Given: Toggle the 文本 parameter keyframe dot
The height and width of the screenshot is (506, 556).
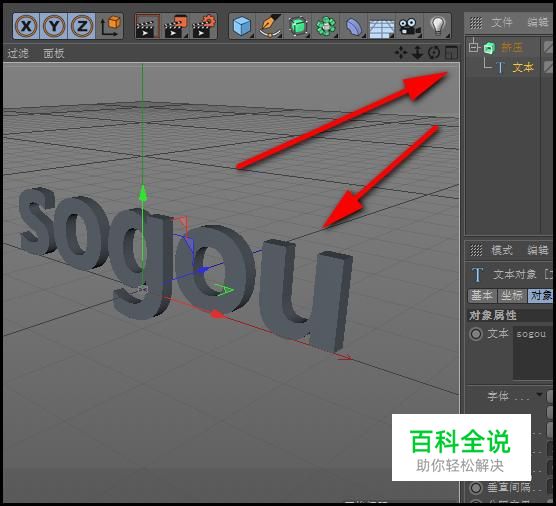Looking at the screenshot, I should pyautogui.click(x=476, y=334).
